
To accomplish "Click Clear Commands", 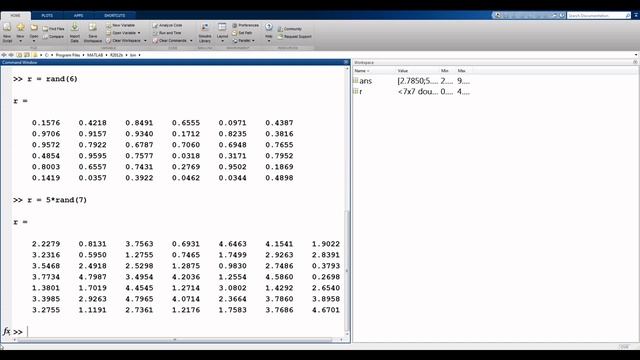I will tap(170, 41).
